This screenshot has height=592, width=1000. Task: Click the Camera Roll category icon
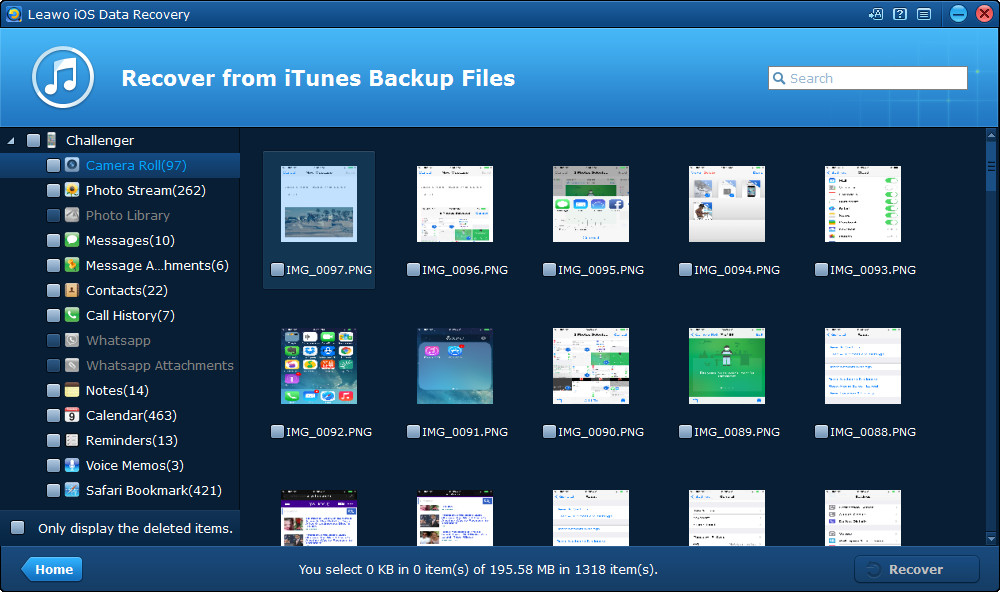tap(72, 165)
